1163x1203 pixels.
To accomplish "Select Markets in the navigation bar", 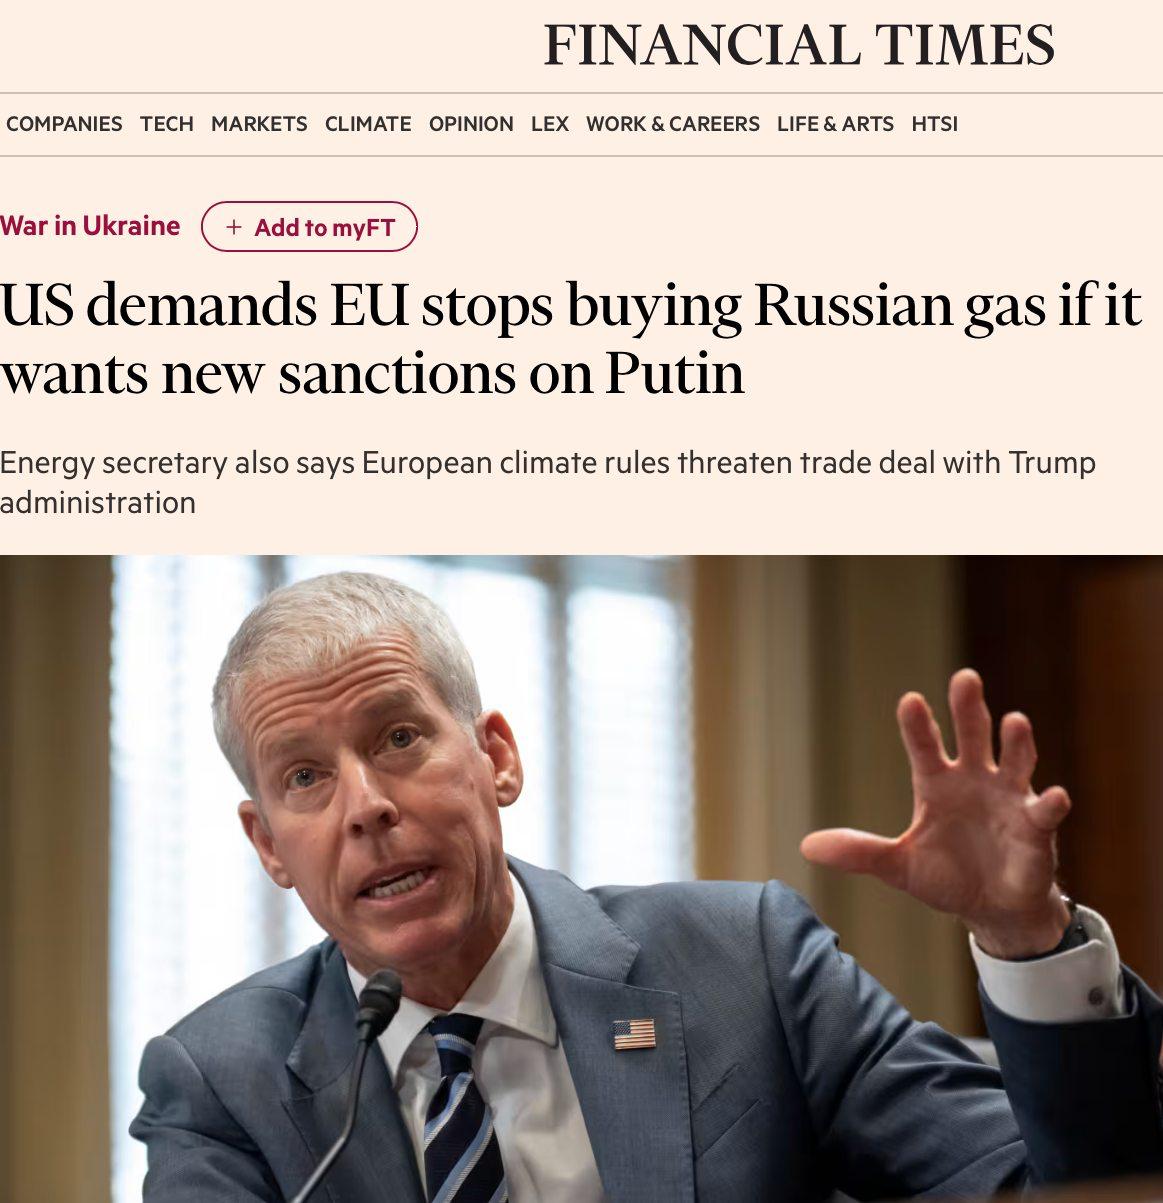I will [259, 124].
